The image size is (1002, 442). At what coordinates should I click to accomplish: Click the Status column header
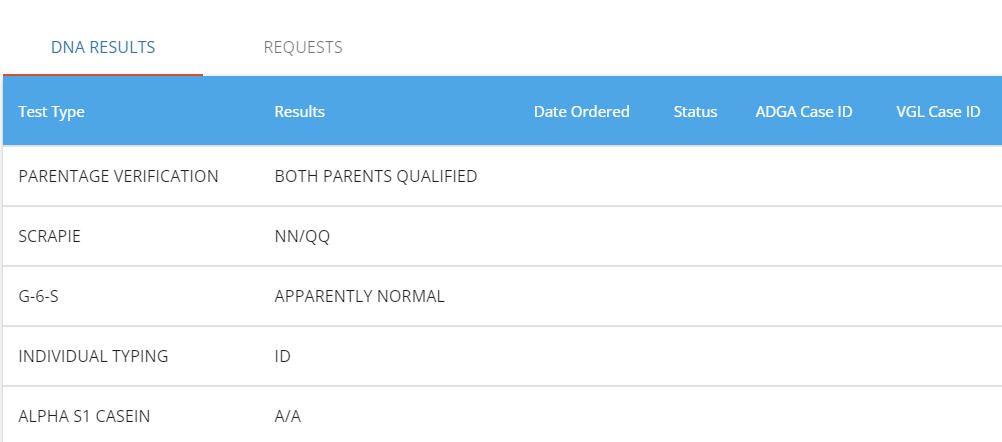pyautogui.click(x=695, y=112)
